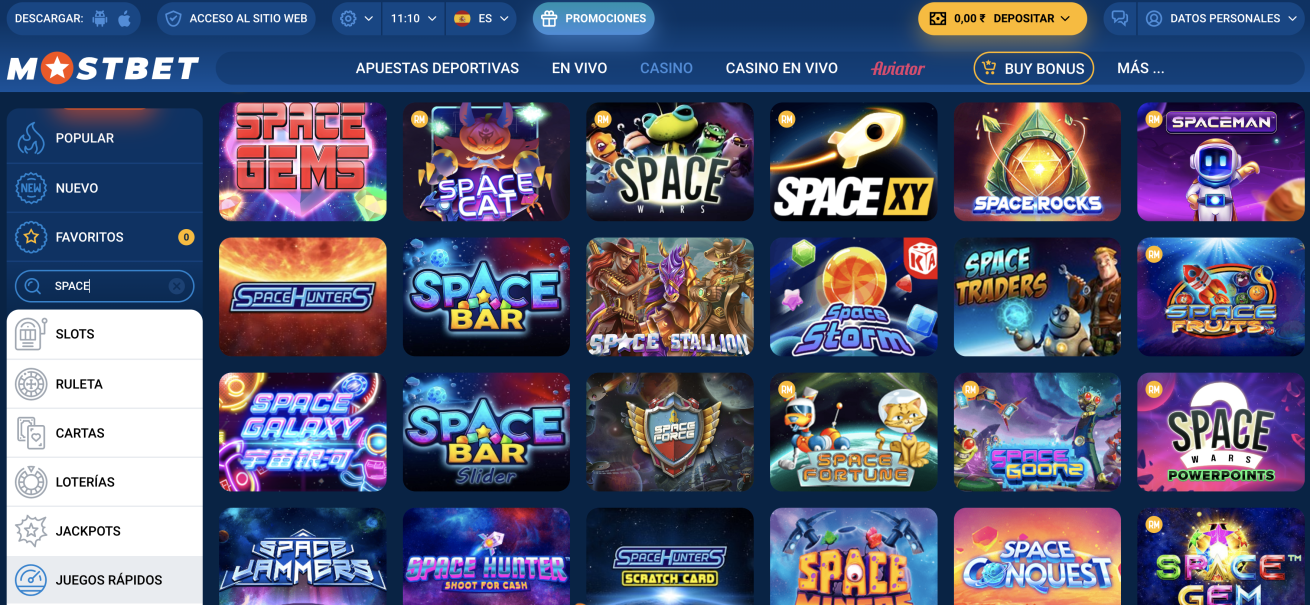Screen dimensions: 1310x605
Task: Clear the SPACE search text
Action: tap(177, 286)
